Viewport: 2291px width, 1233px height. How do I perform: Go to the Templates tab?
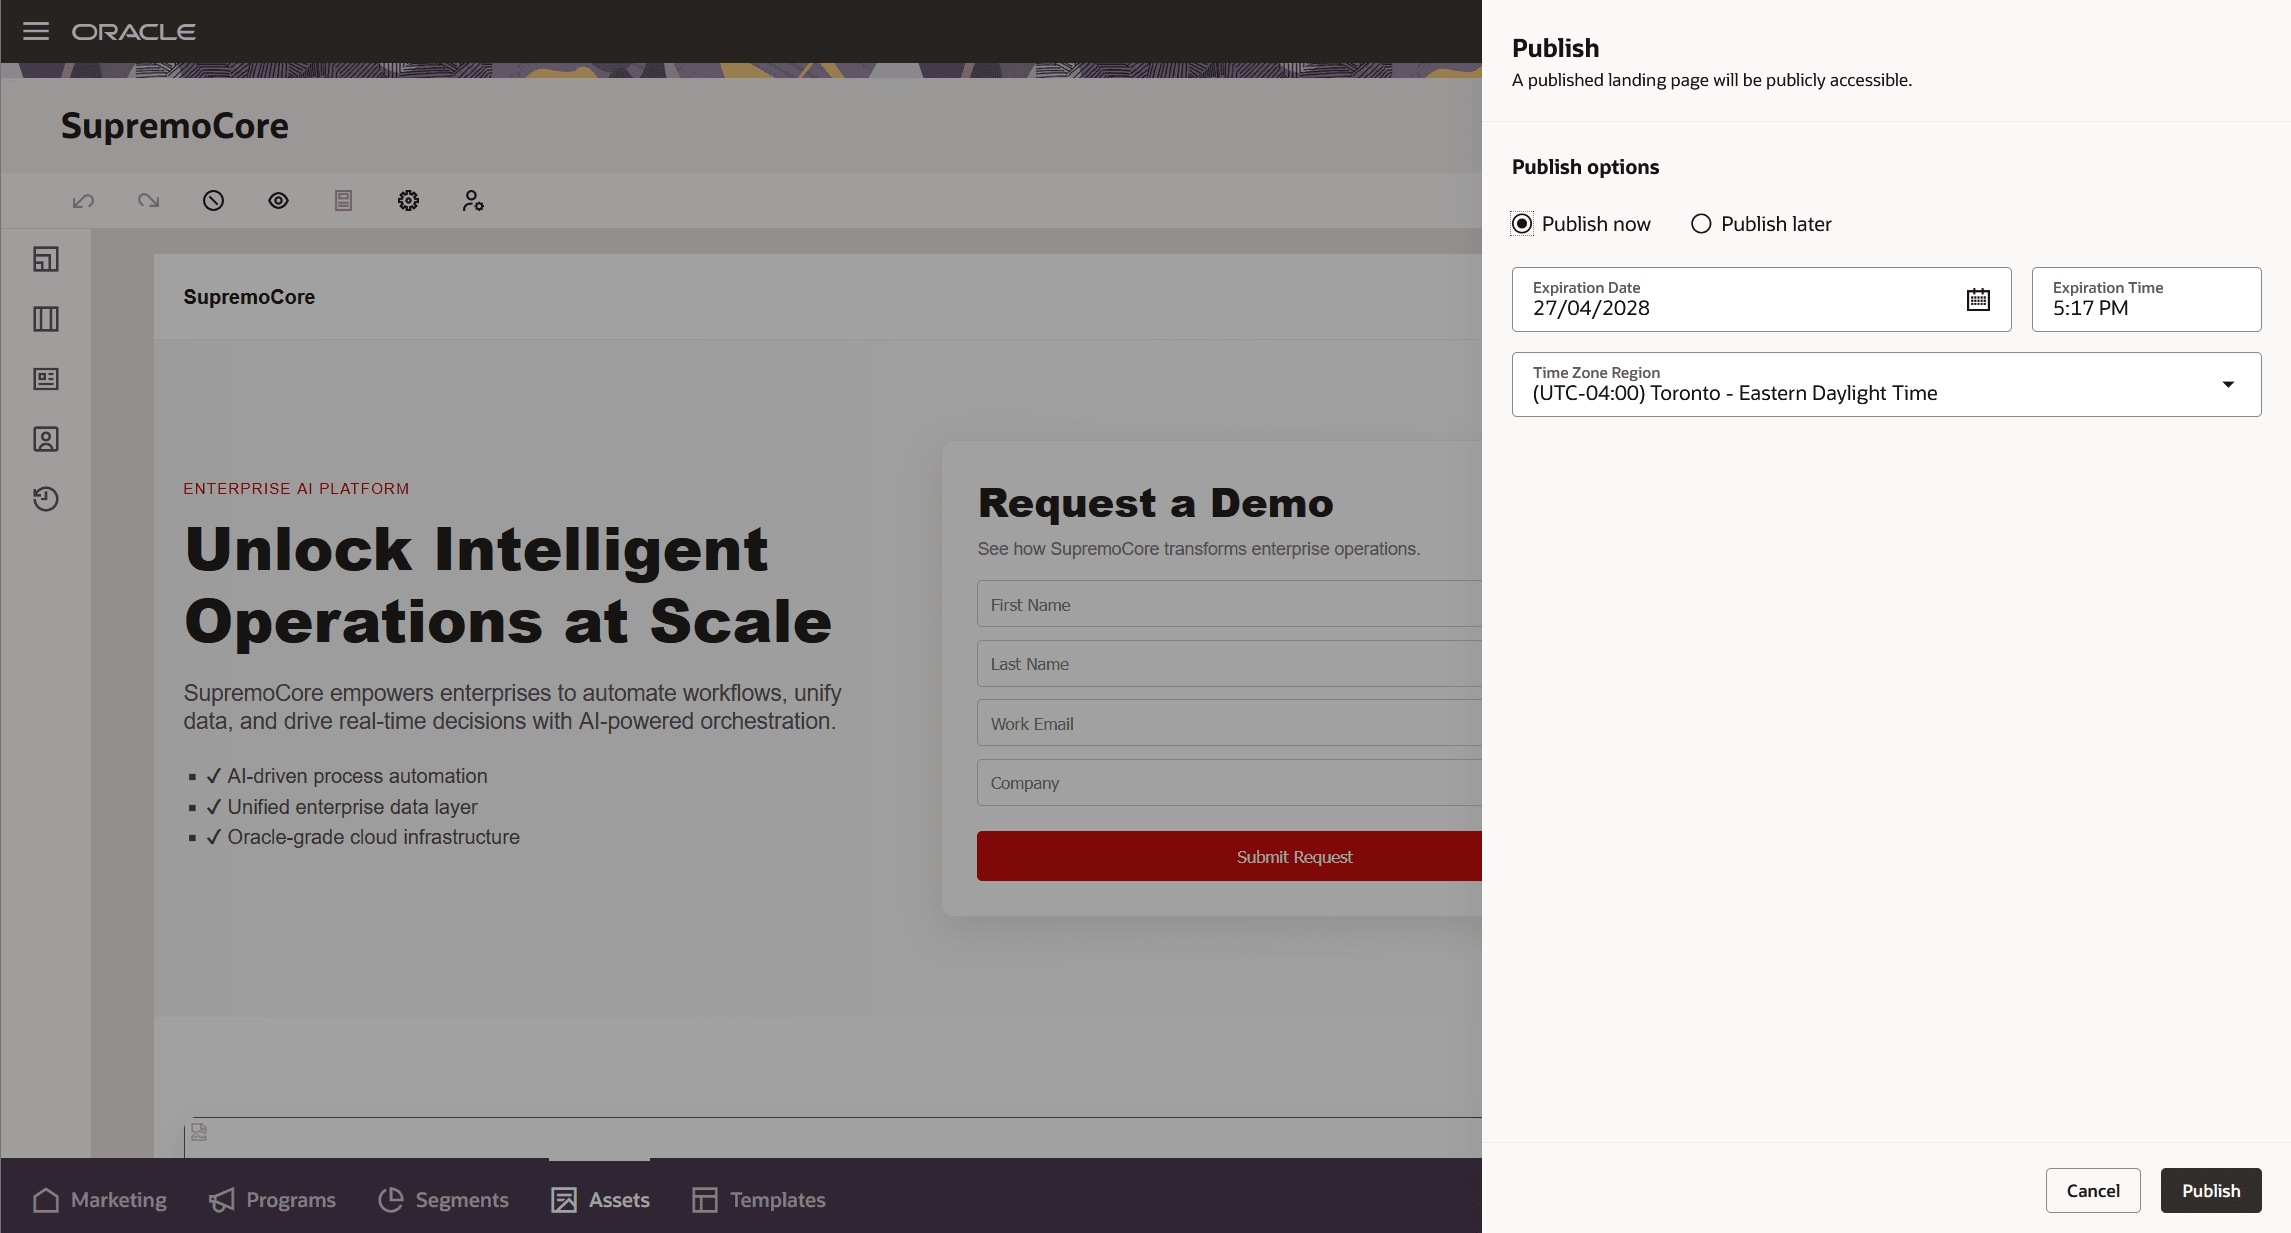coord(759,1200)
